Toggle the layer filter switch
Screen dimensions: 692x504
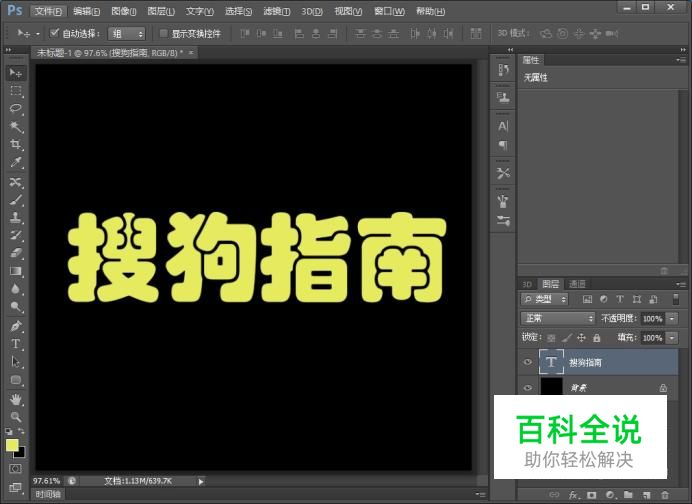tap(675, 299)
